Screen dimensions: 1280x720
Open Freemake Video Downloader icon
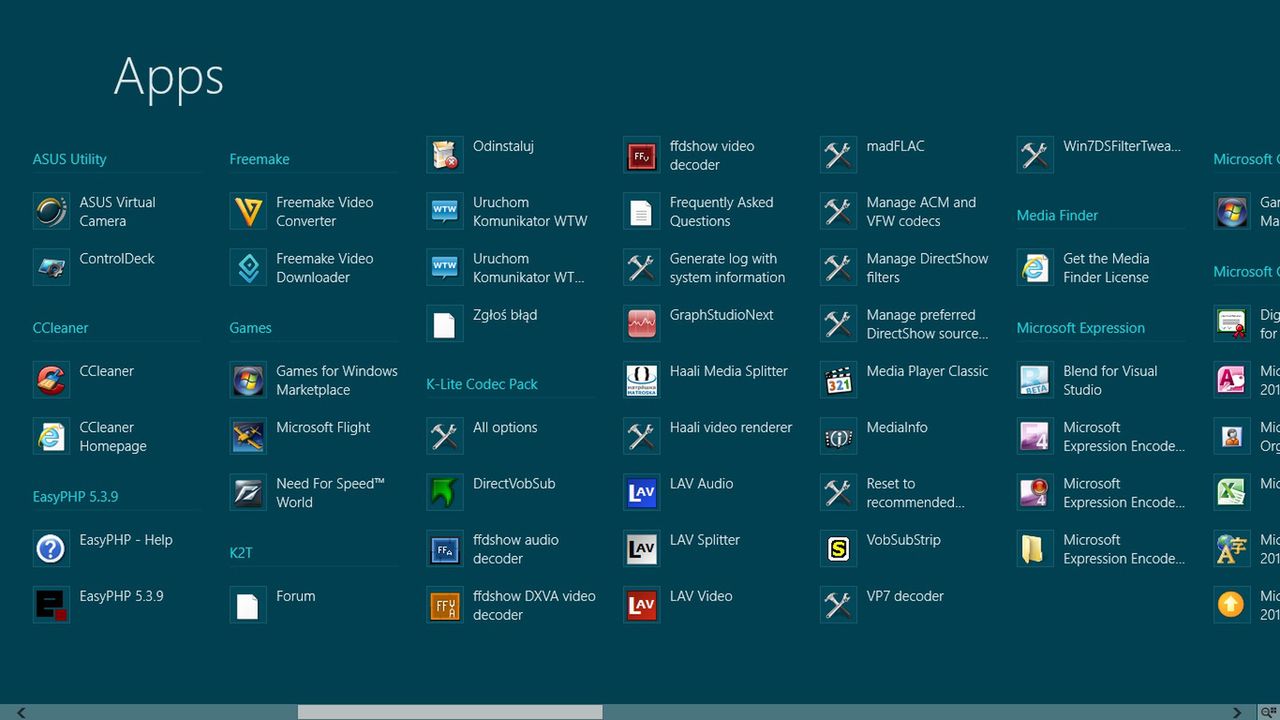coord(248,267)
